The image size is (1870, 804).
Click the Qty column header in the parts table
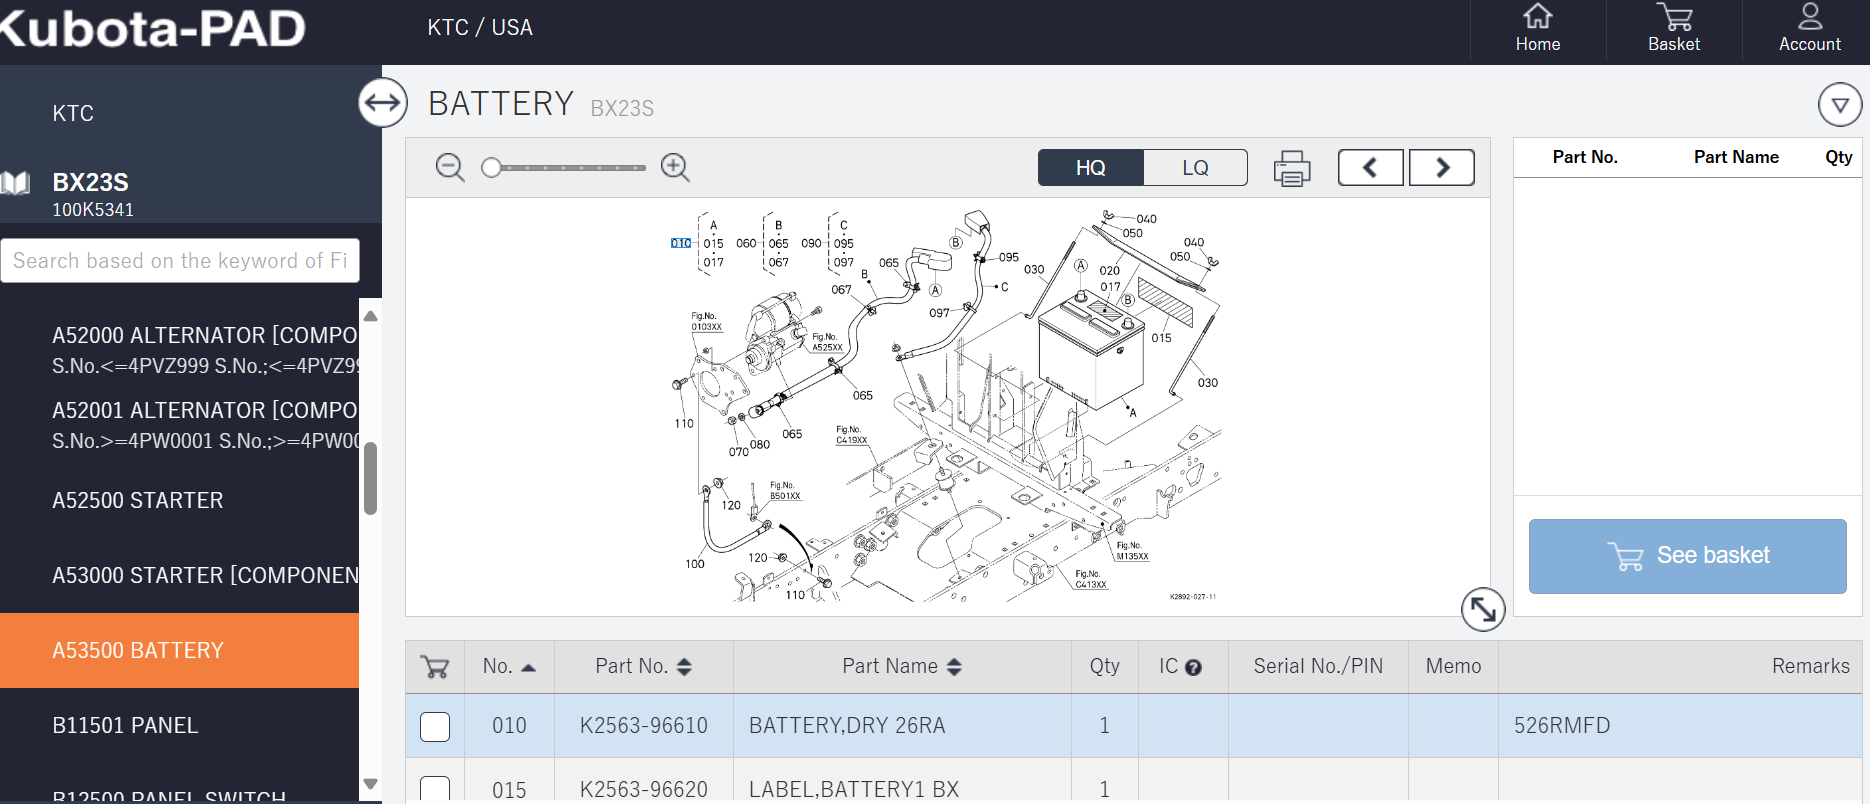click(x=1105, y=667)
